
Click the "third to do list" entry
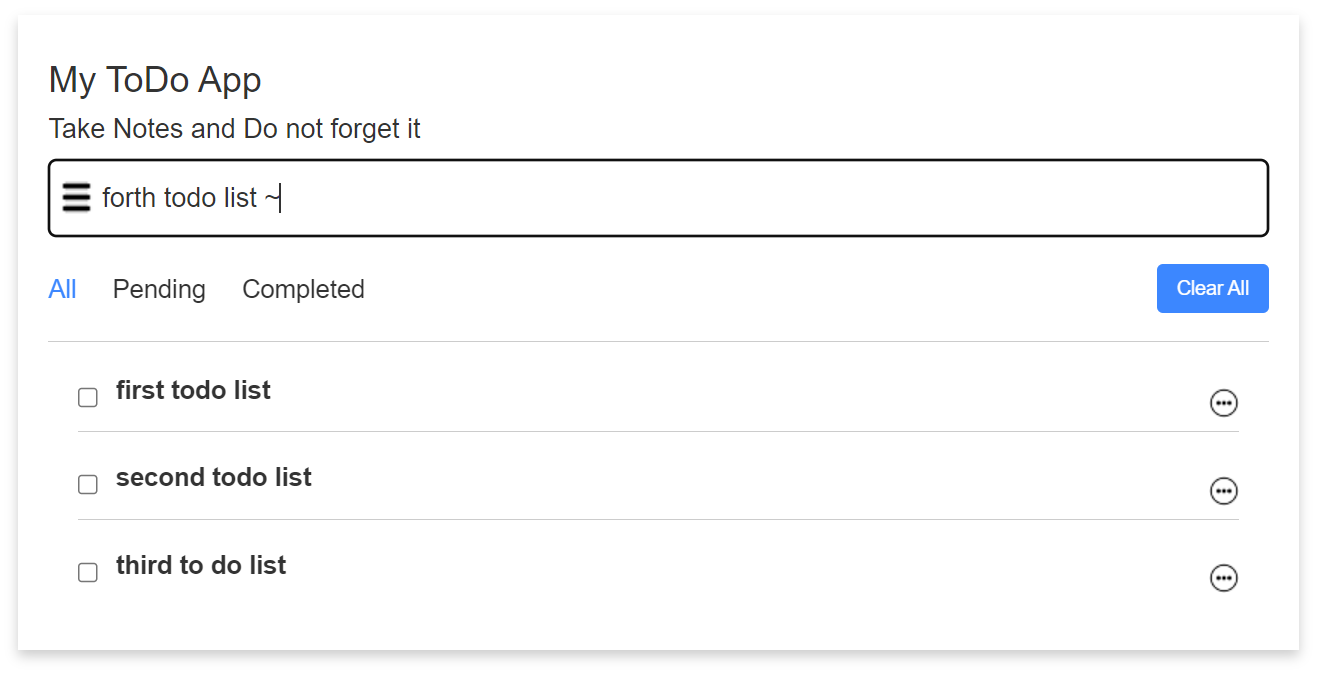click(200, 565)
